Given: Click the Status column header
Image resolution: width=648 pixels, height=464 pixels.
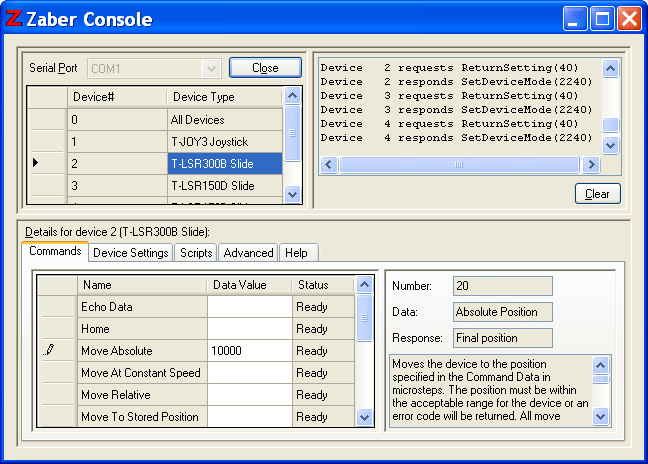Looking at the screenshot, I should pos(323,285).
